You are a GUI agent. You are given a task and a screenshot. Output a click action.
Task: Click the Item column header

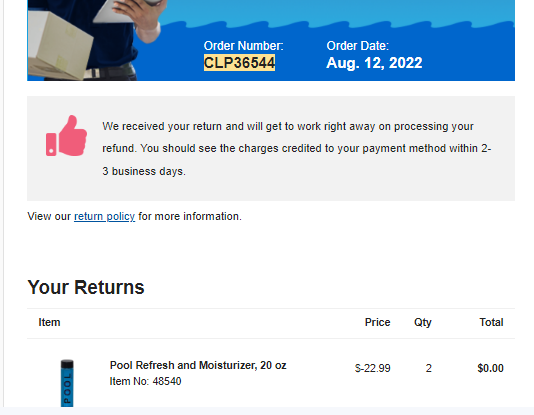(49, 322)
